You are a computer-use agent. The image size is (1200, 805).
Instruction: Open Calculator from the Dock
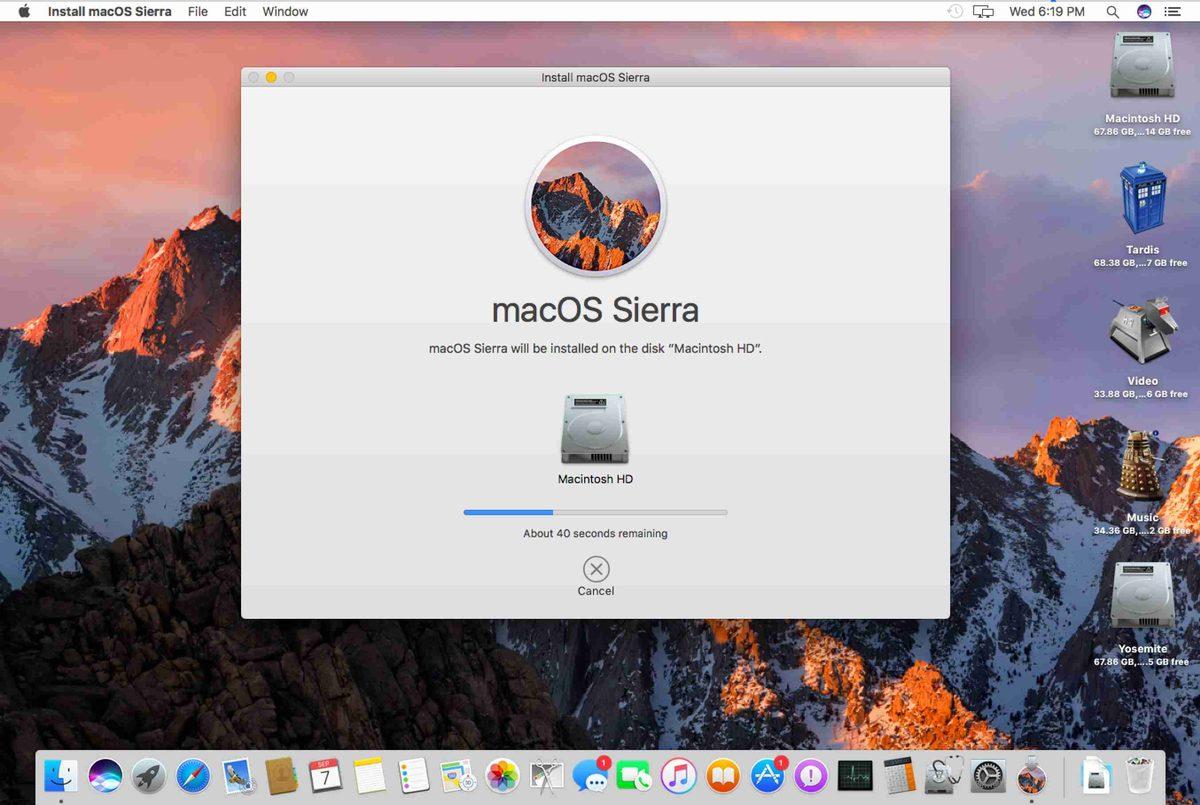coord(898,775)
